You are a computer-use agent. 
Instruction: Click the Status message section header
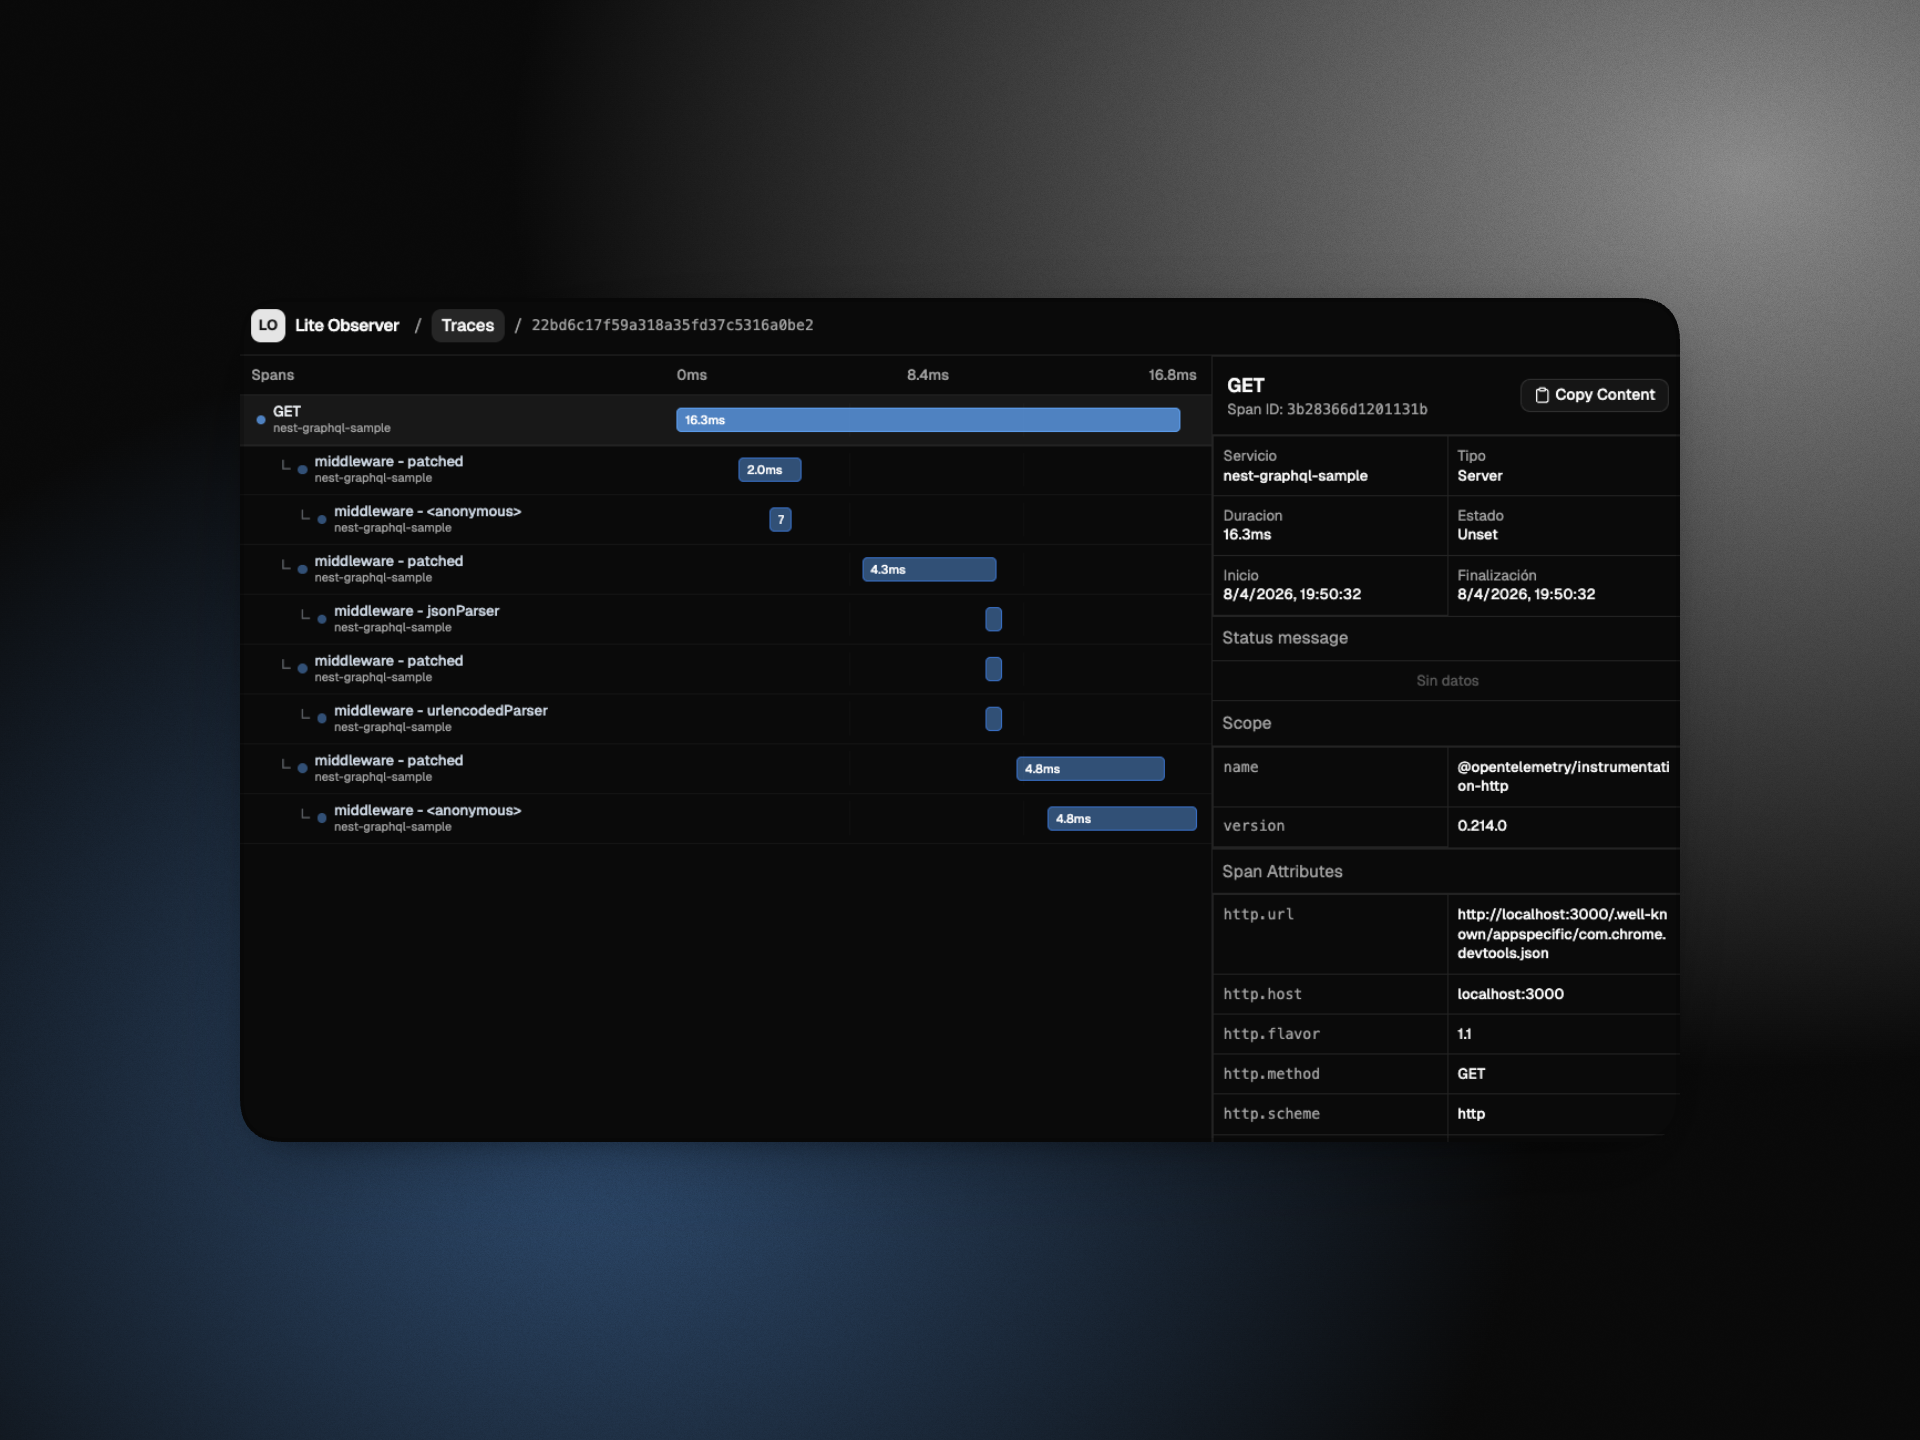(x=1285, y=638)
